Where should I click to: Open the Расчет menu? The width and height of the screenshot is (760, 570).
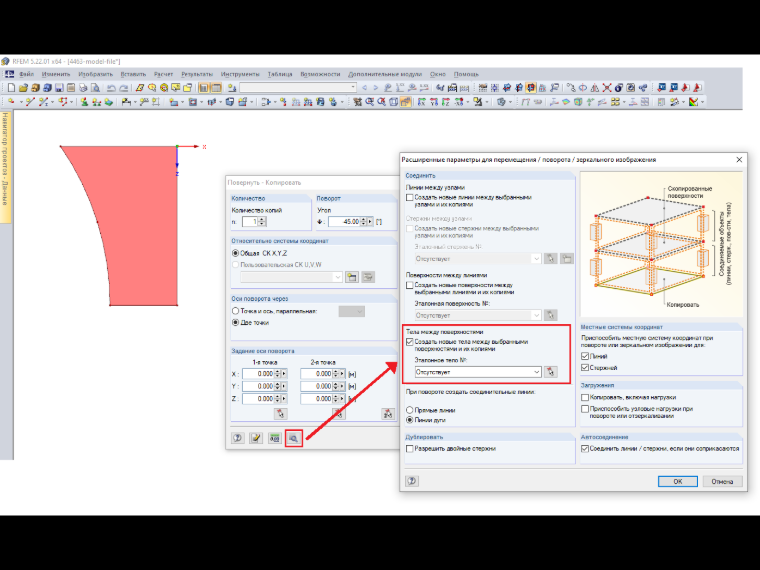click(x=163, y=74)
